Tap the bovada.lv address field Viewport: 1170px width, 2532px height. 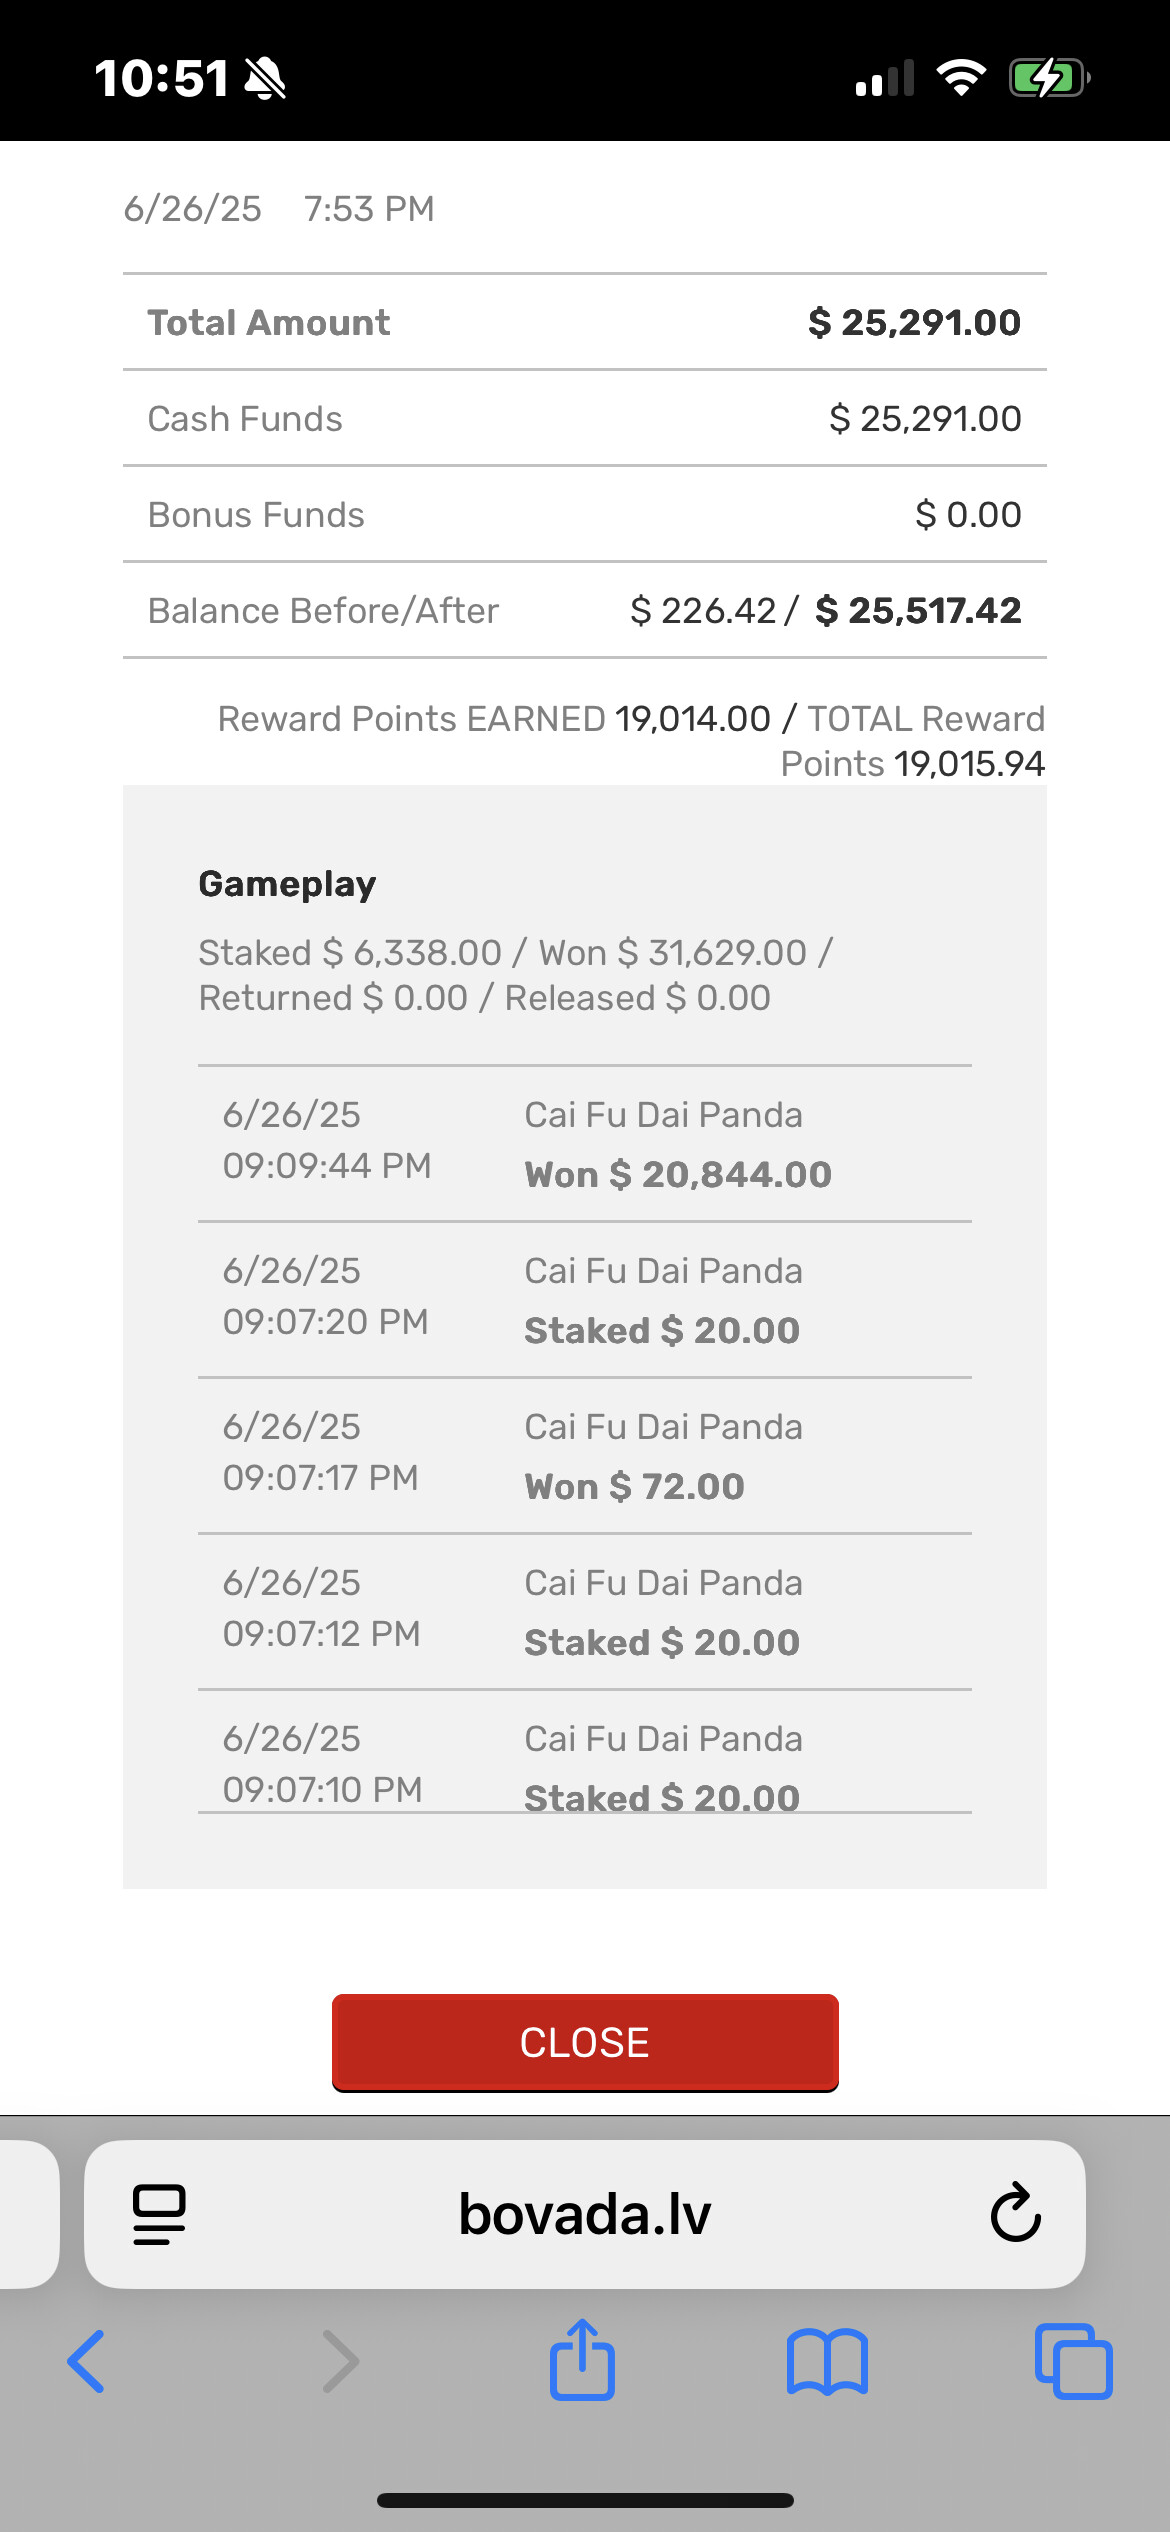584,2213
